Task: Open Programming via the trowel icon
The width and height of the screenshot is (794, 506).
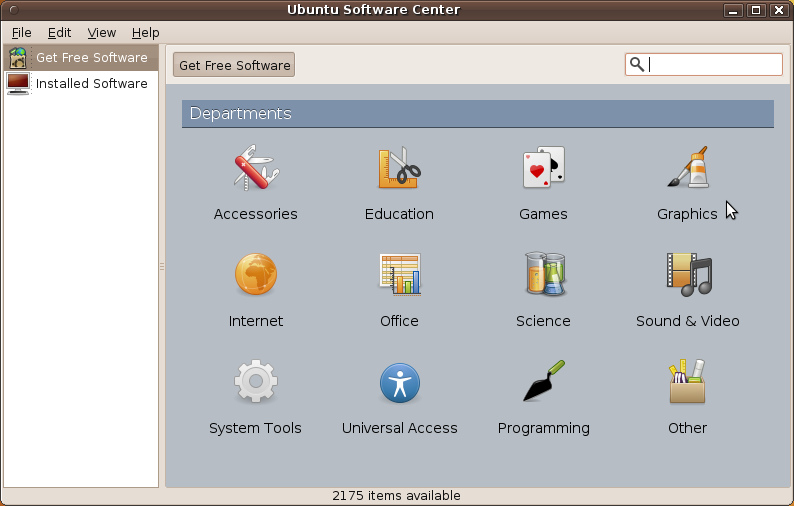Action: click(544, 381)
